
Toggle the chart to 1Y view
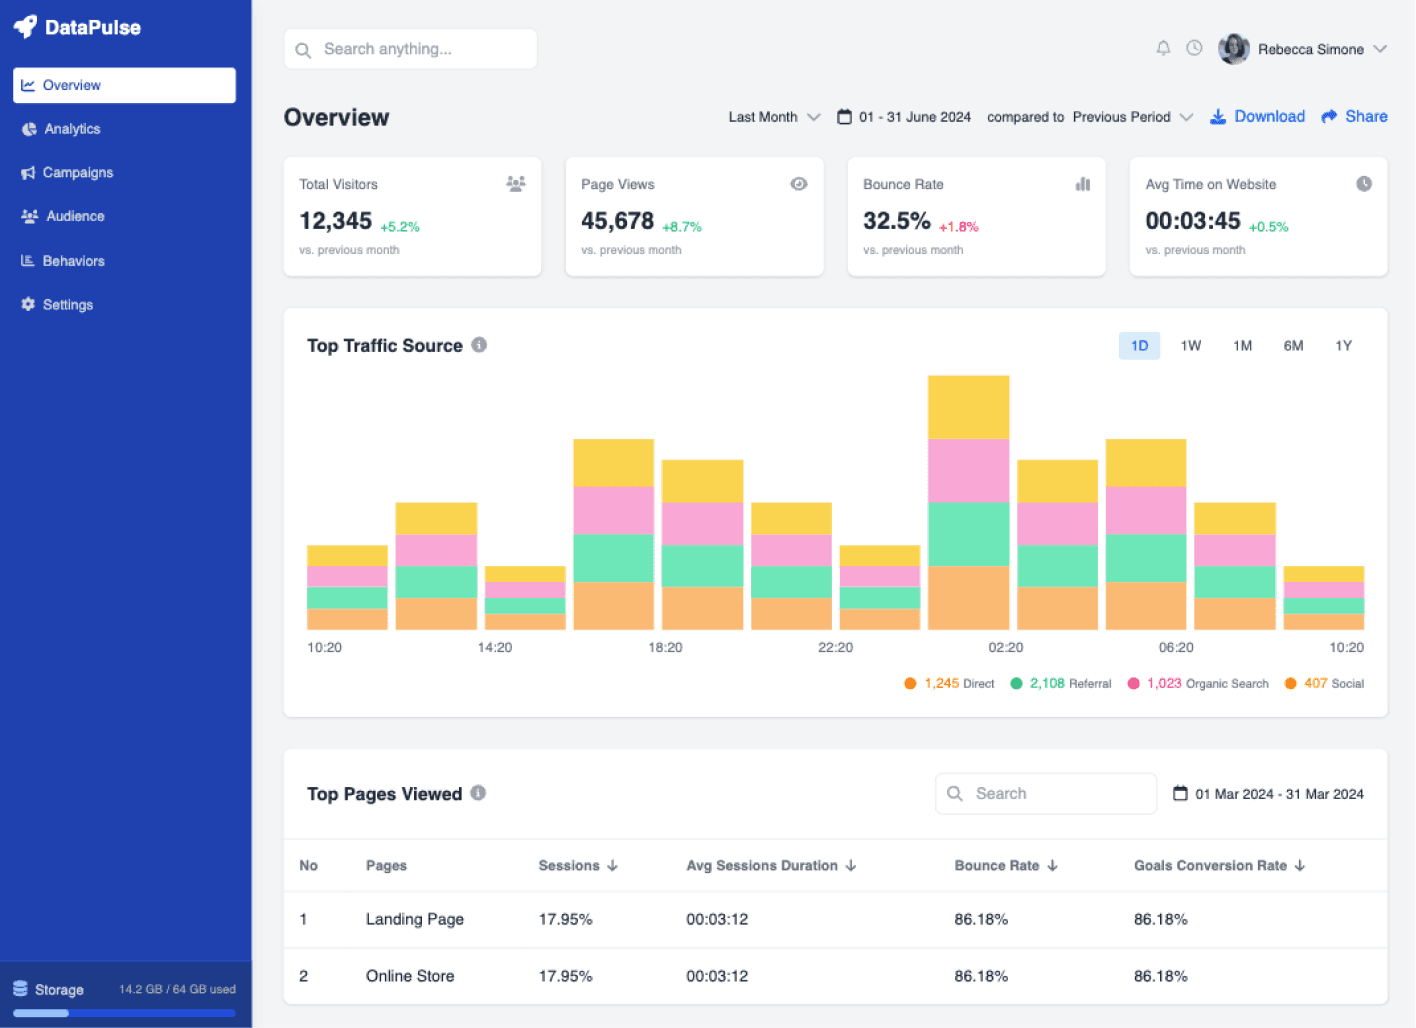tap(1343, 346)
